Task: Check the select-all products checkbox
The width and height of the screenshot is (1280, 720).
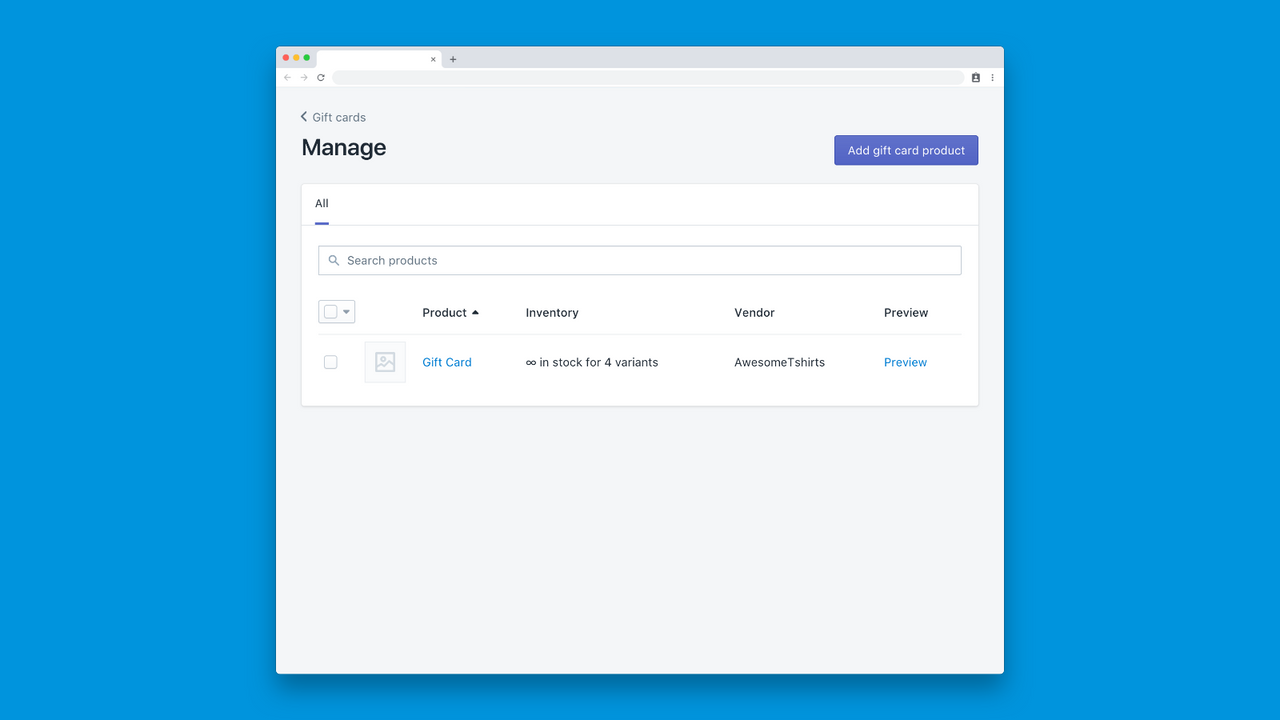Action: [x=331, y=311]
